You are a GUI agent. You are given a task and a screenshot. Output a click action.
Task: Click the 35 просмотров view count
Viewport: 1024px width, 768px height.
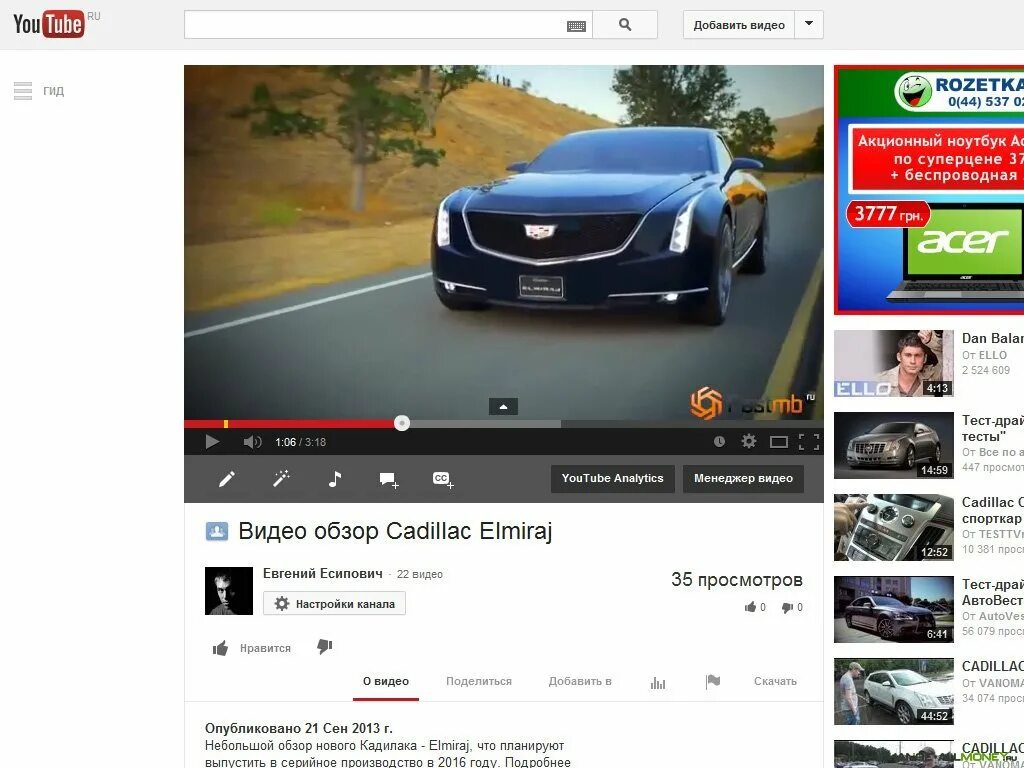tap(737, 580)
